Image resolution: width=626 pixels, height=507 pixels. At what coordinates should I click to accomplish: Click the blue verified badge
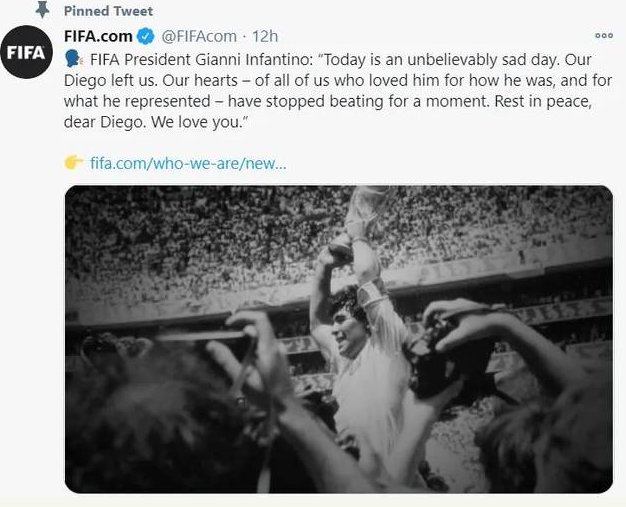coord(145,36)
